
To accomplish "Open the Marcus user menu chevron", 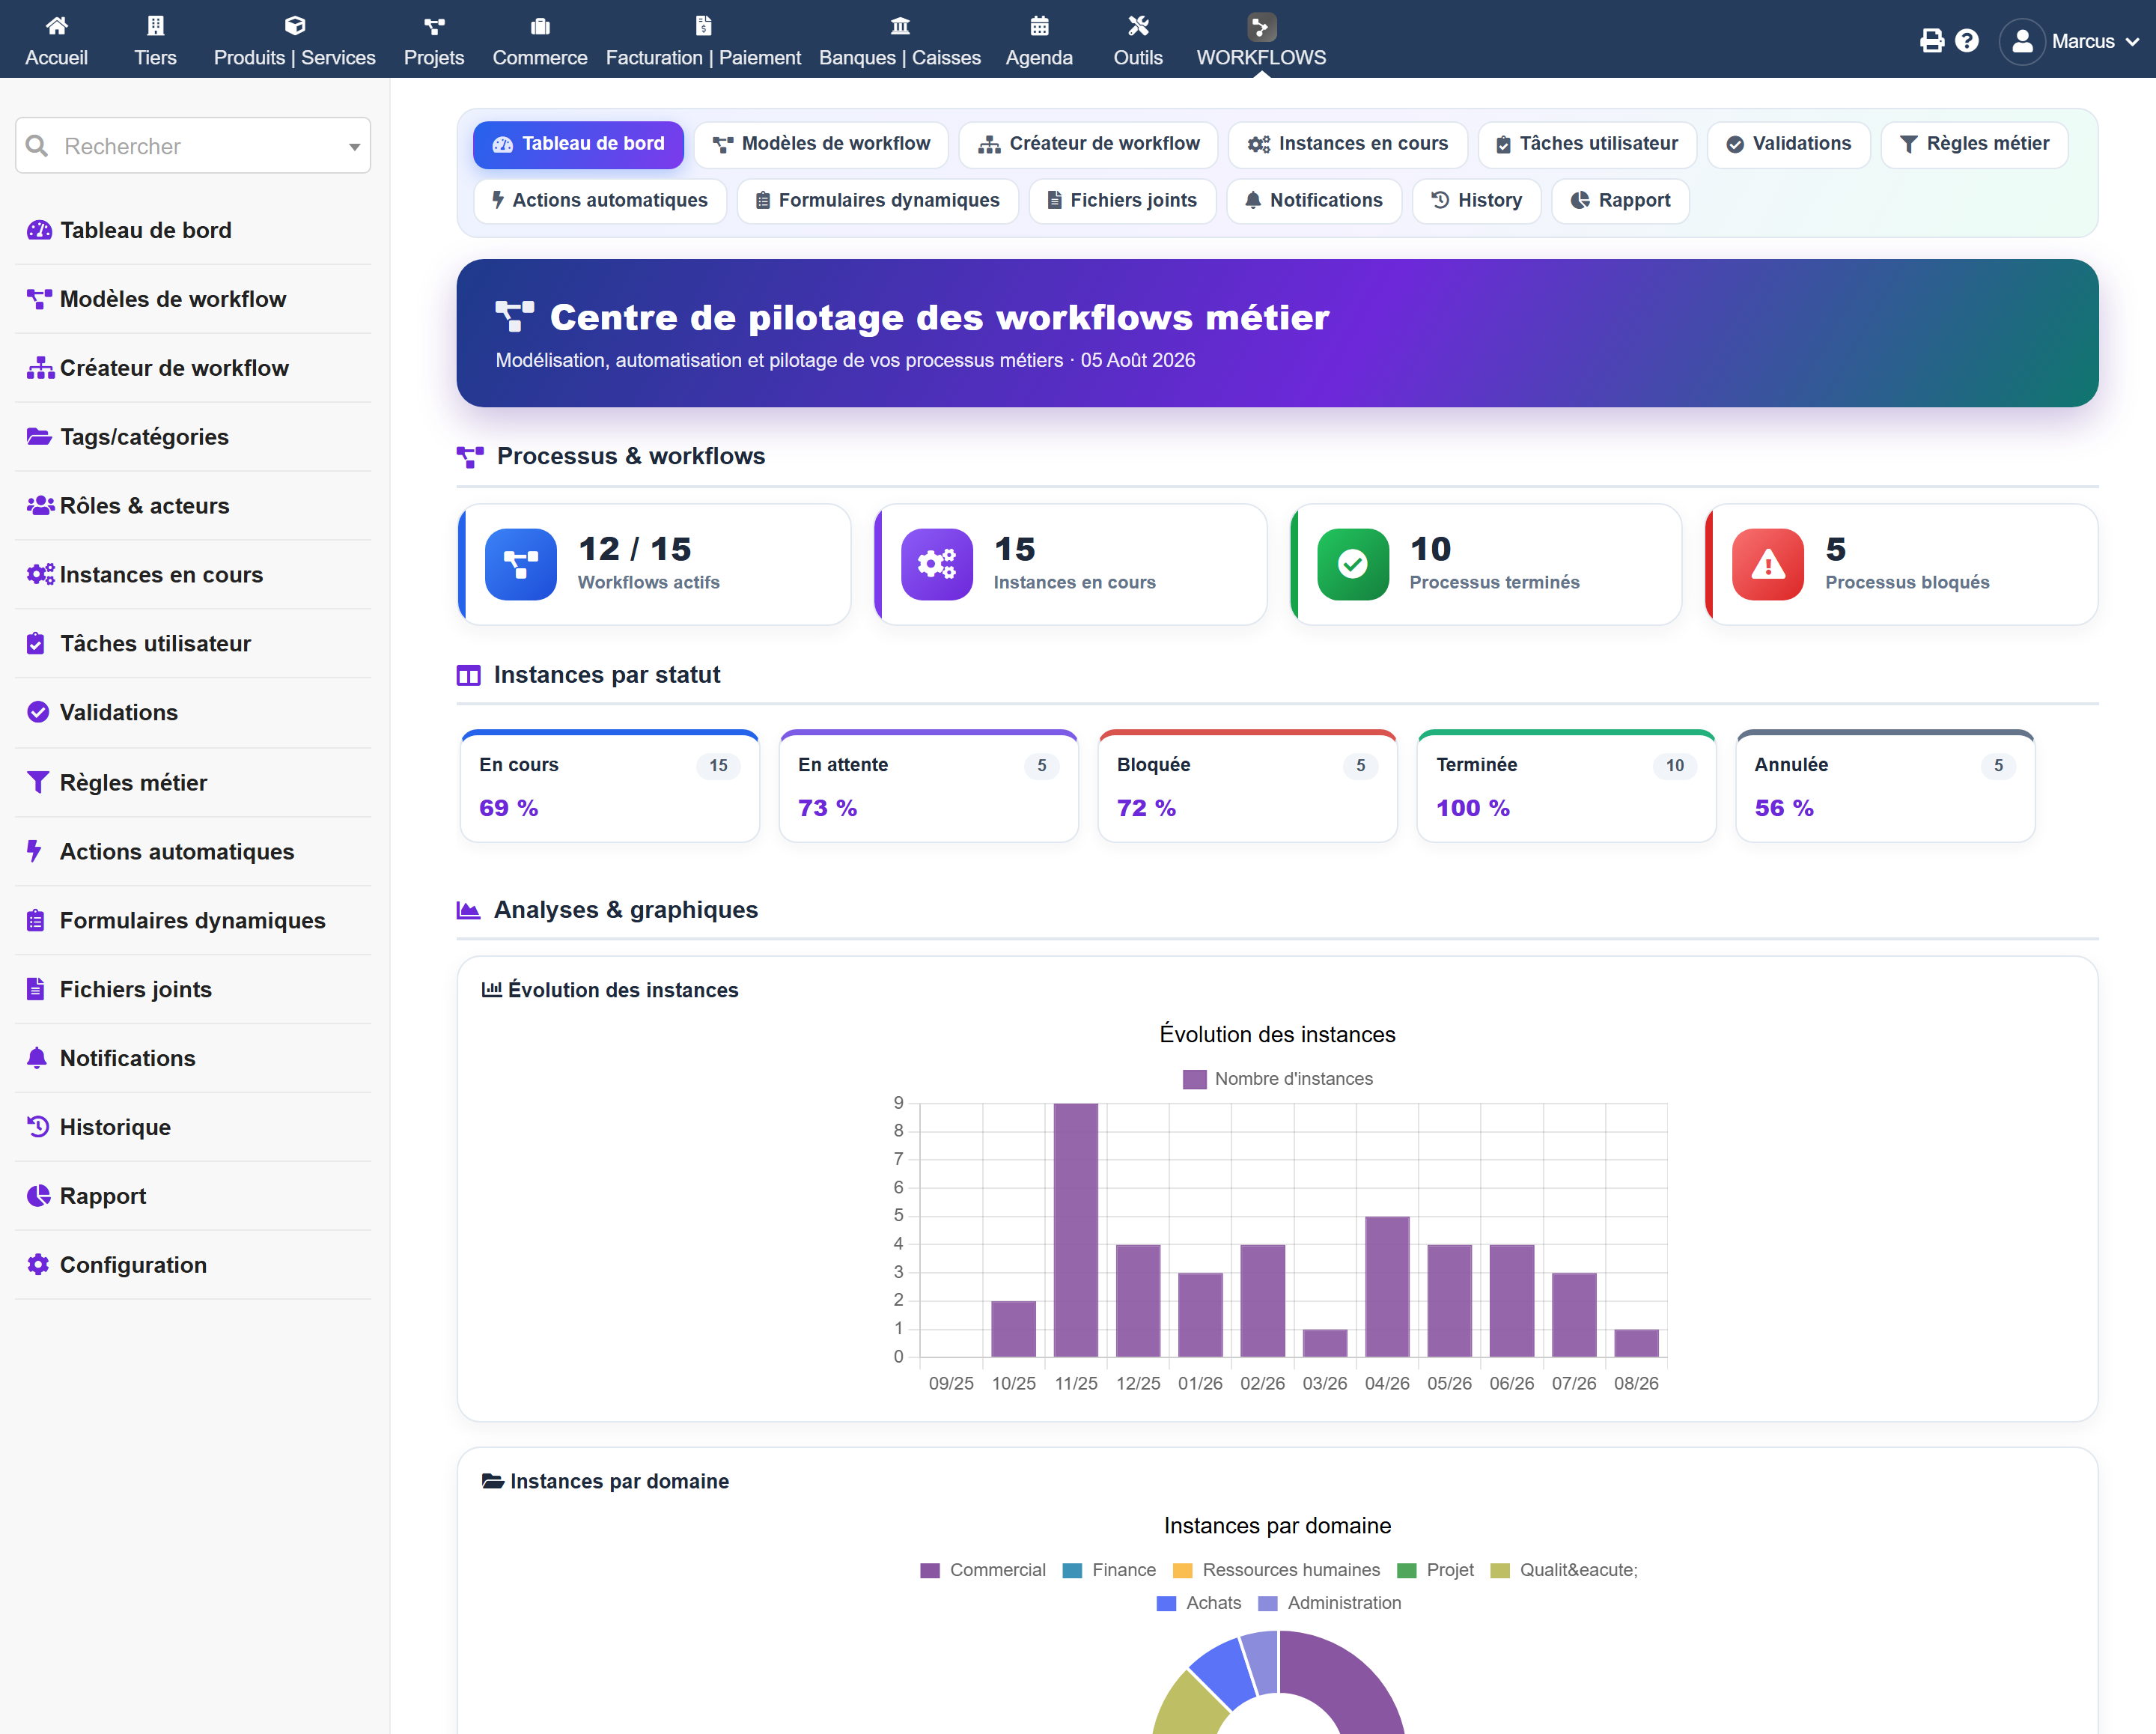I will point(2132,42).
